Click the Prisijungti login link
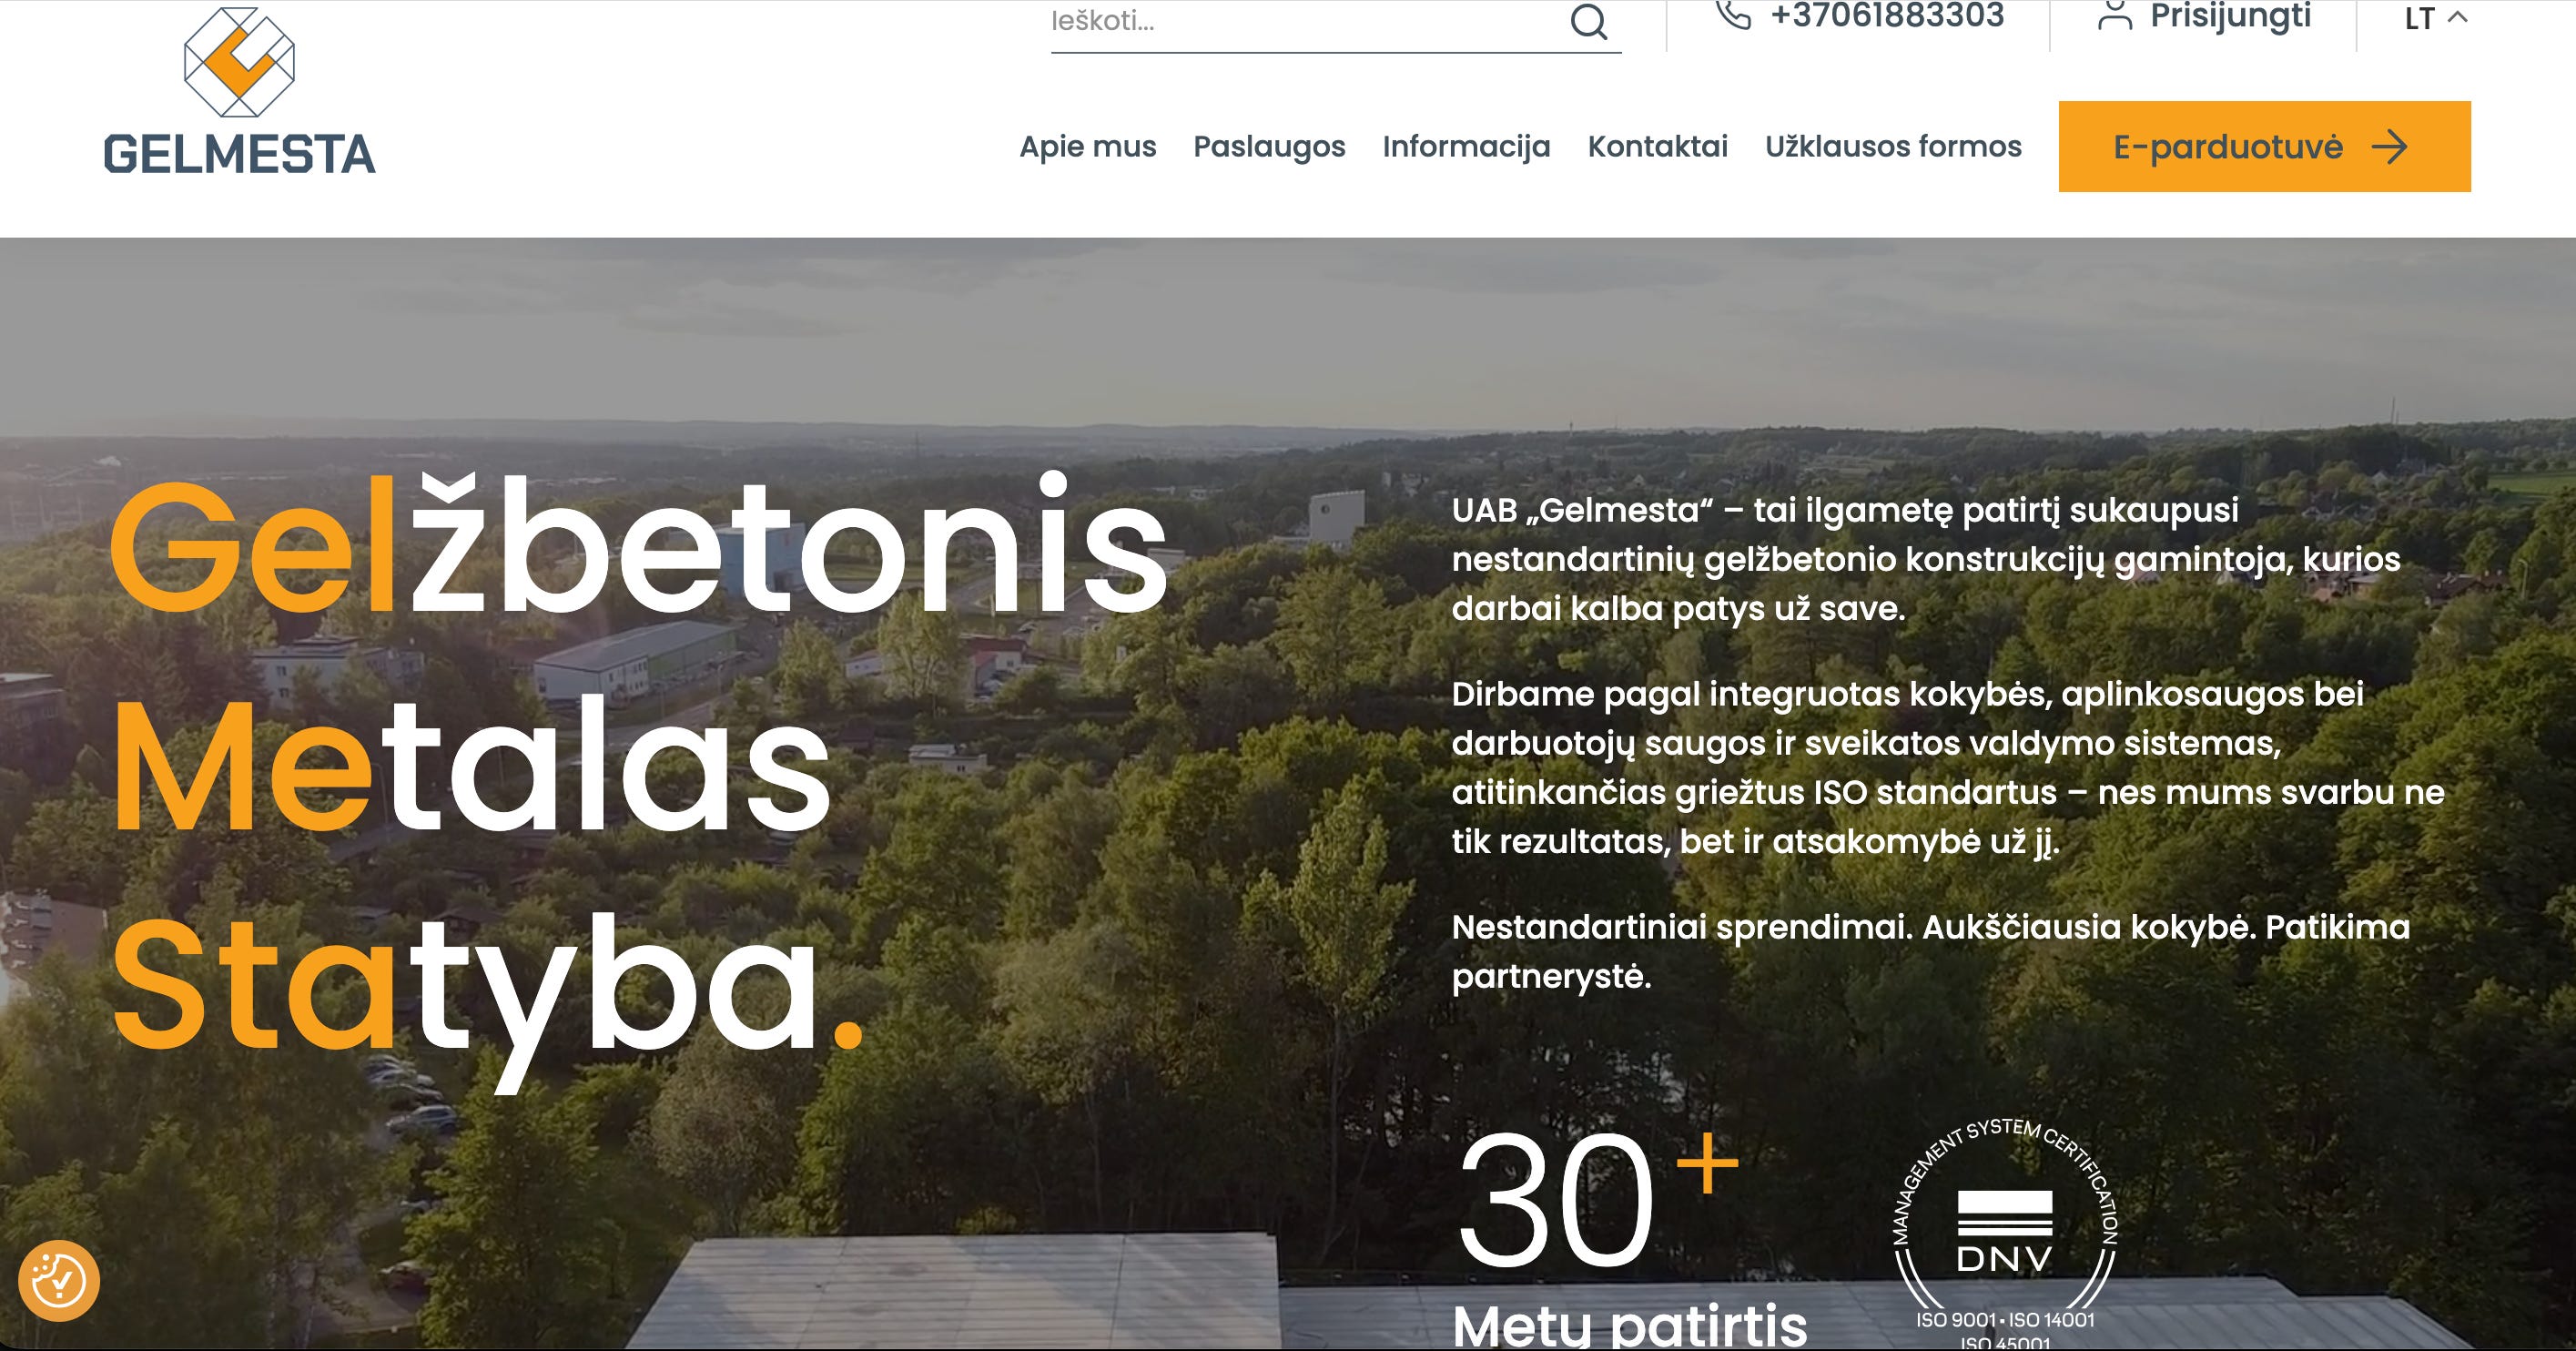Viewport: 2576px width, 1351px height. 2230,16
